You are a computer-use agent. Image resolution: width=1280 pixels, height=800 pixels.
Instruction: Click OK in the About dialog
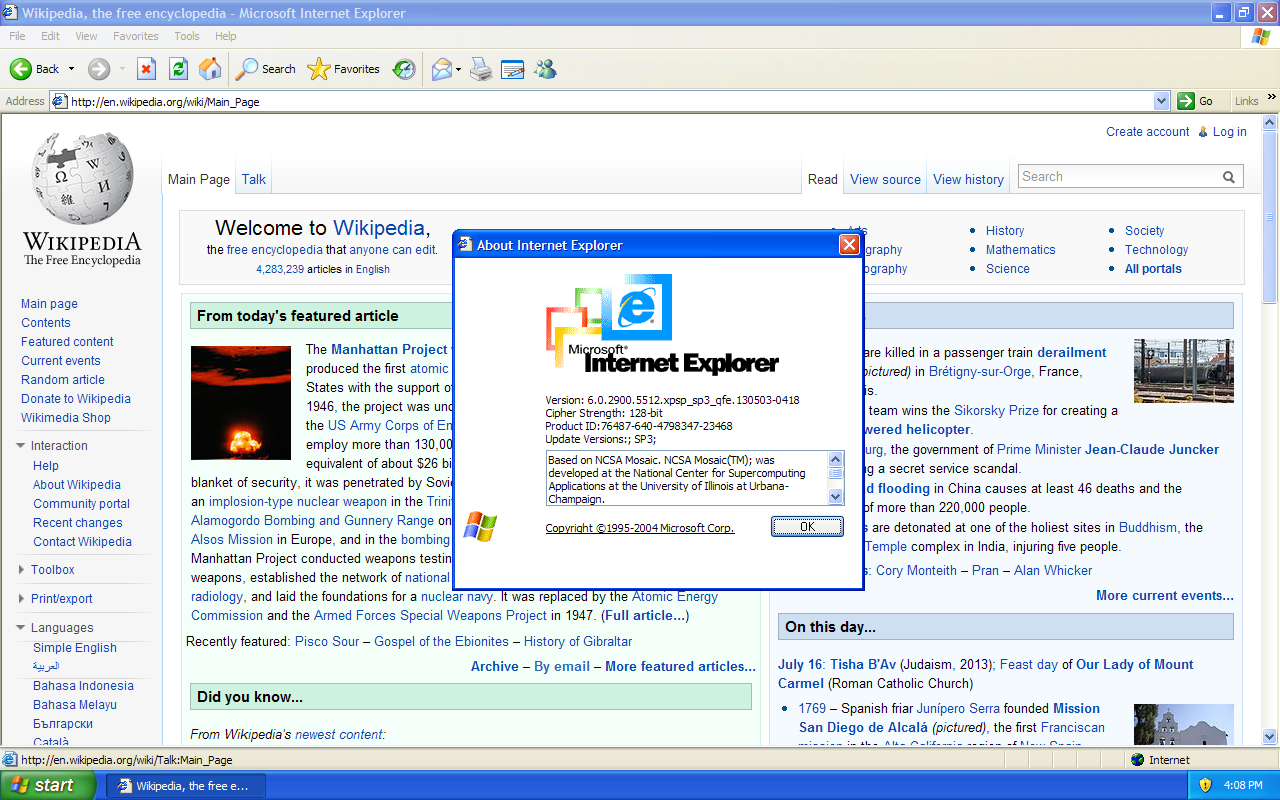[x=807, y=526]
